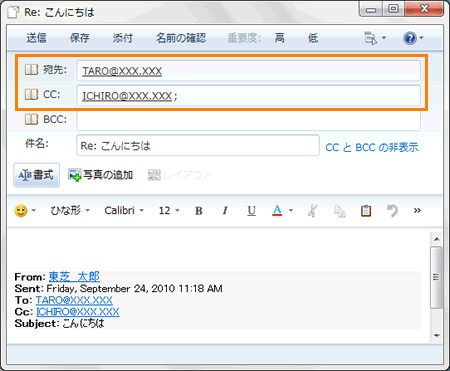Open address book icon next to BCC

32,119
